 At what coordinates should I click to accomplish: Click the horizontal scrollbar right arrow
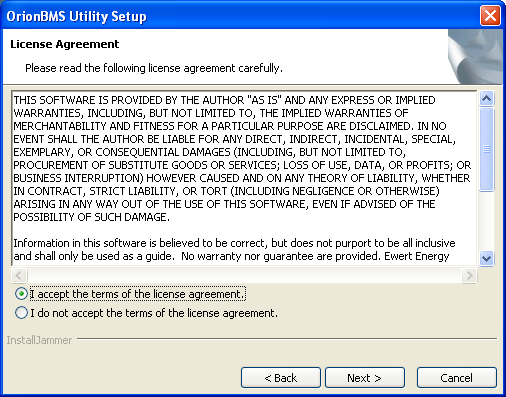(x=469, y=275)
